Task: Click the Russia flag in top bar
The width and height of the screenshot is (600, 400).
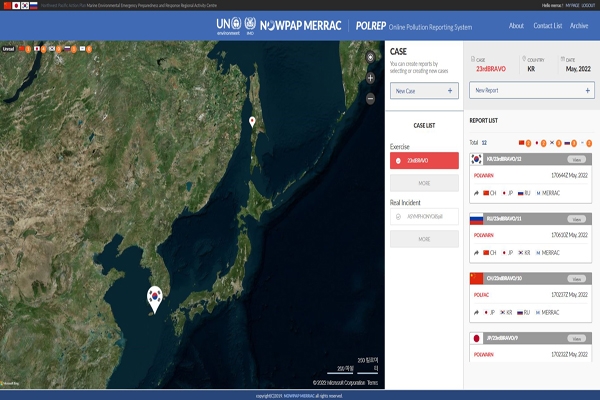Action: coord(34,5)
